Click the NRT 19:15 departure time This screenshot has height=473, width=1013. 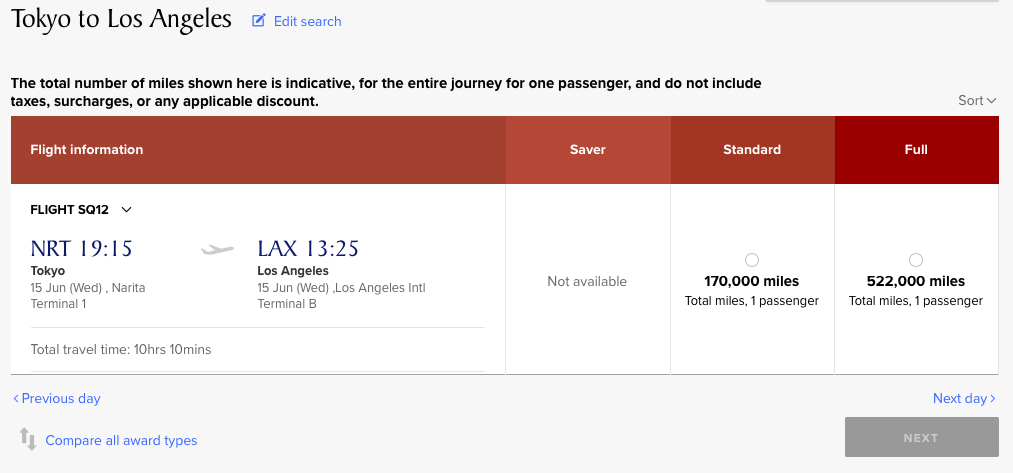click(x=81, y=249)
